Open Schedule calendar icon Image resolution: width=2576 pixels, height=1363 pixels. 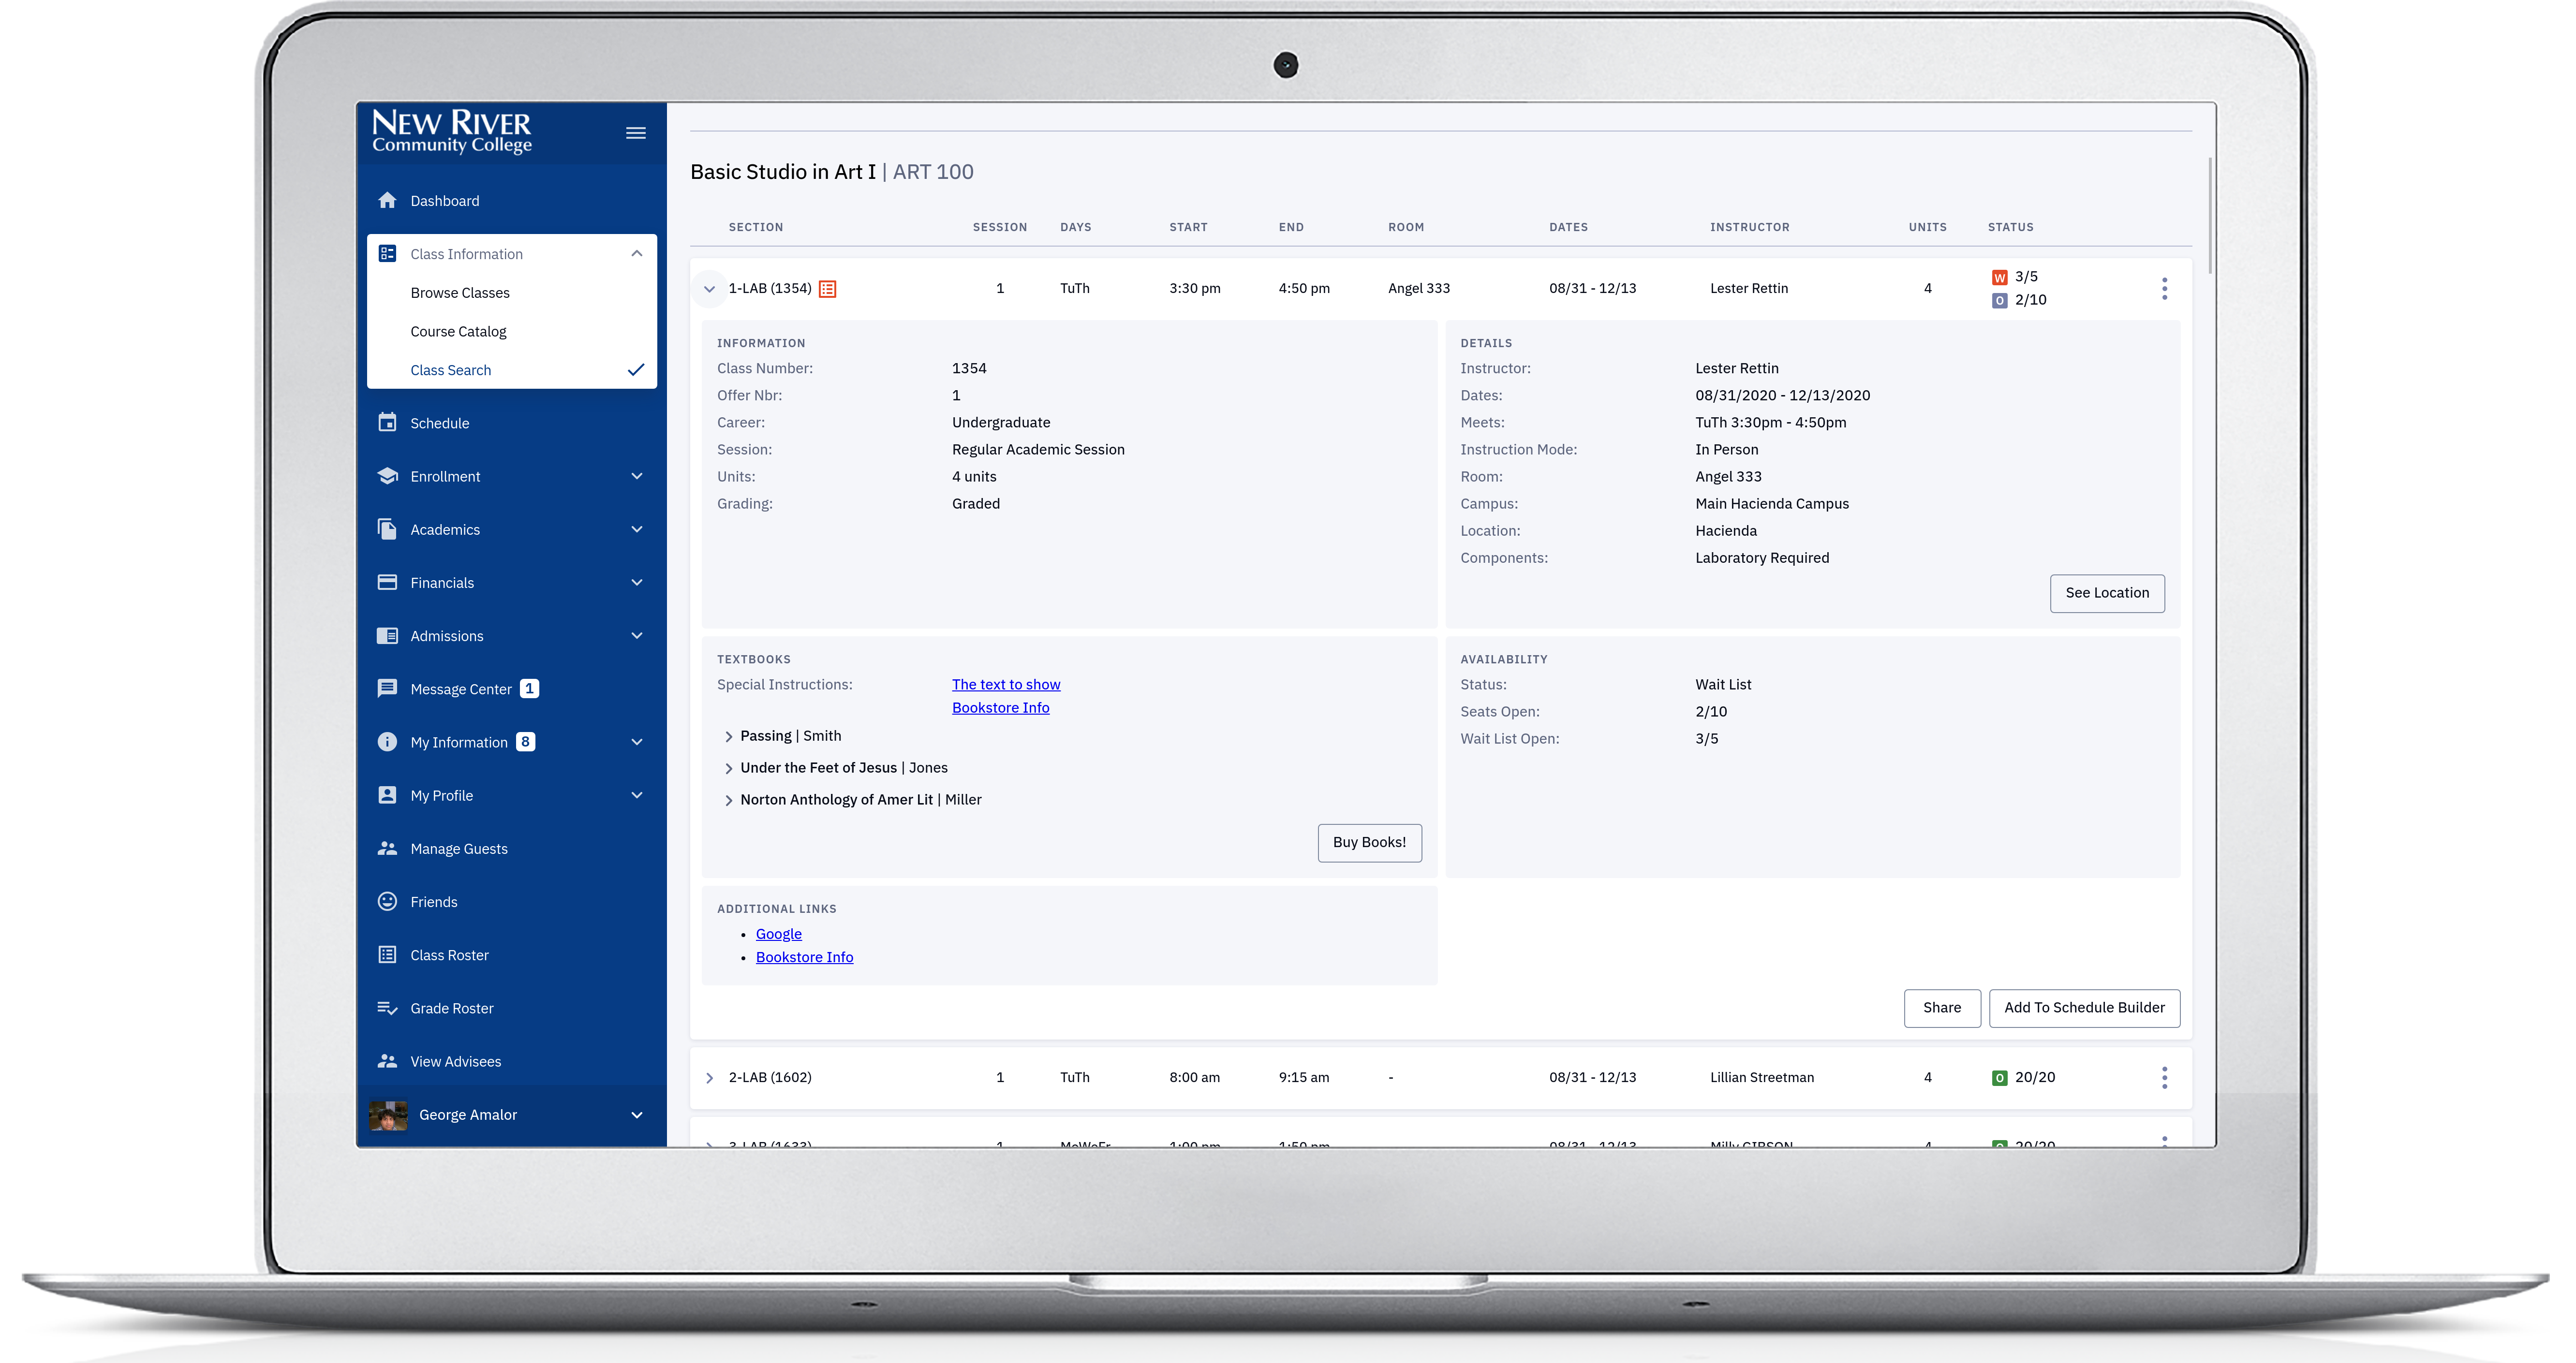387,422
